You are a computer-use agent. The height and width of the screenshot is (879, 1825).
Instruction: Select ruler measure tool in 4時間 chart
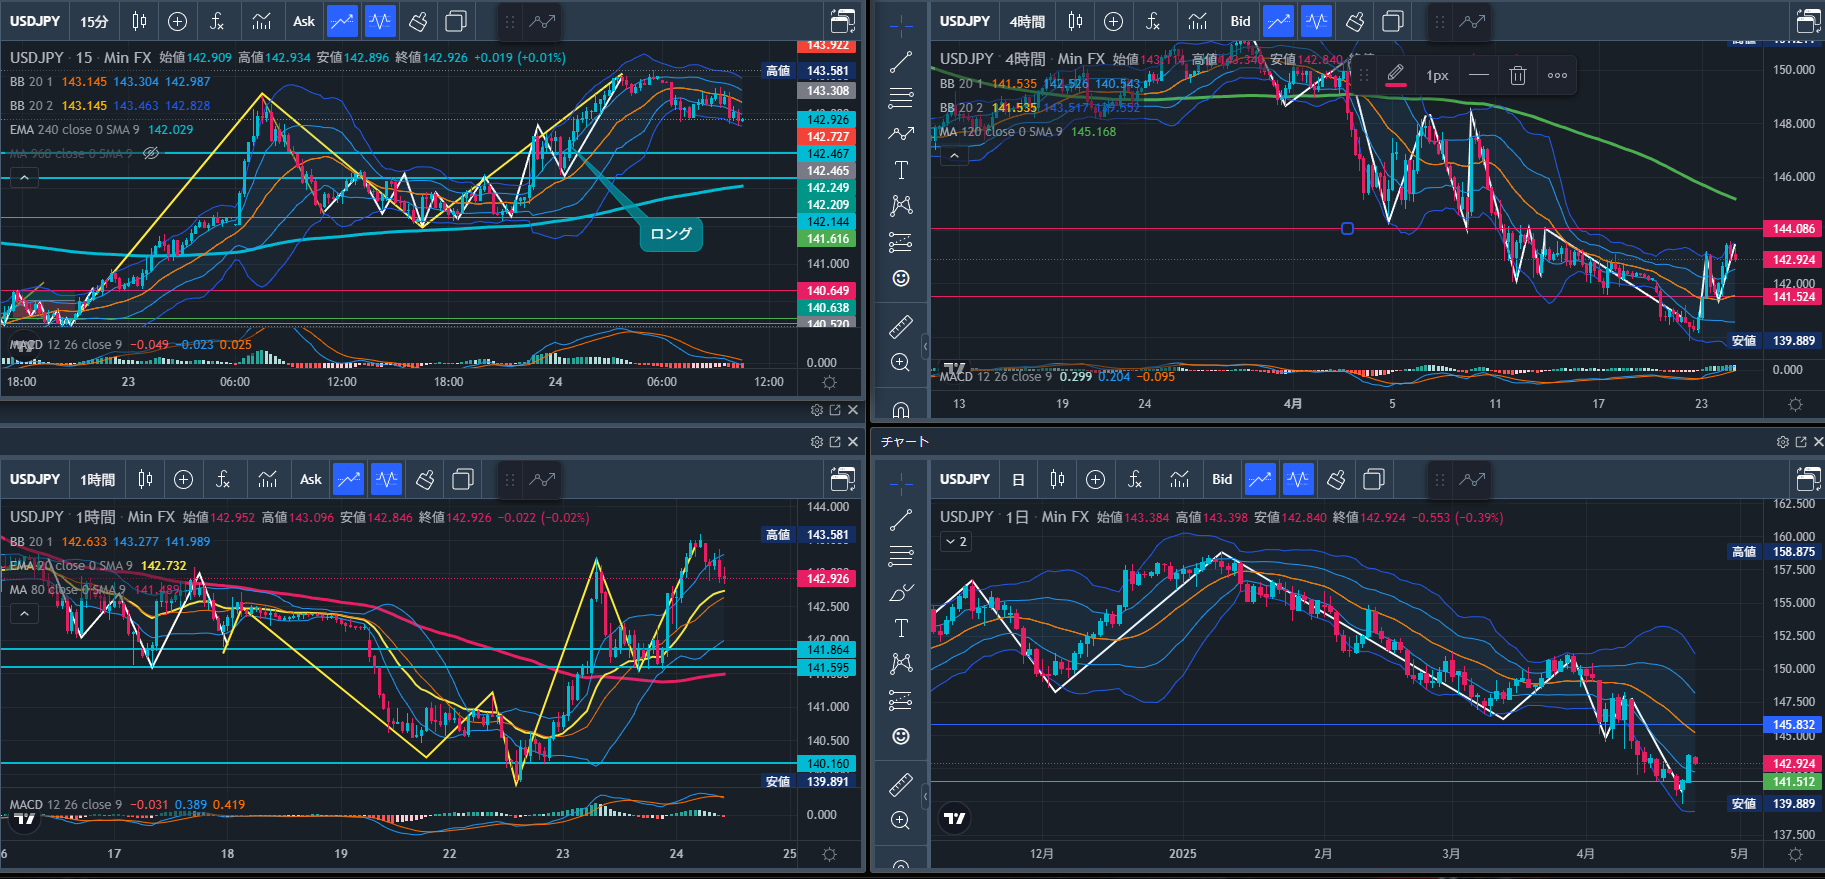point(901,327)
